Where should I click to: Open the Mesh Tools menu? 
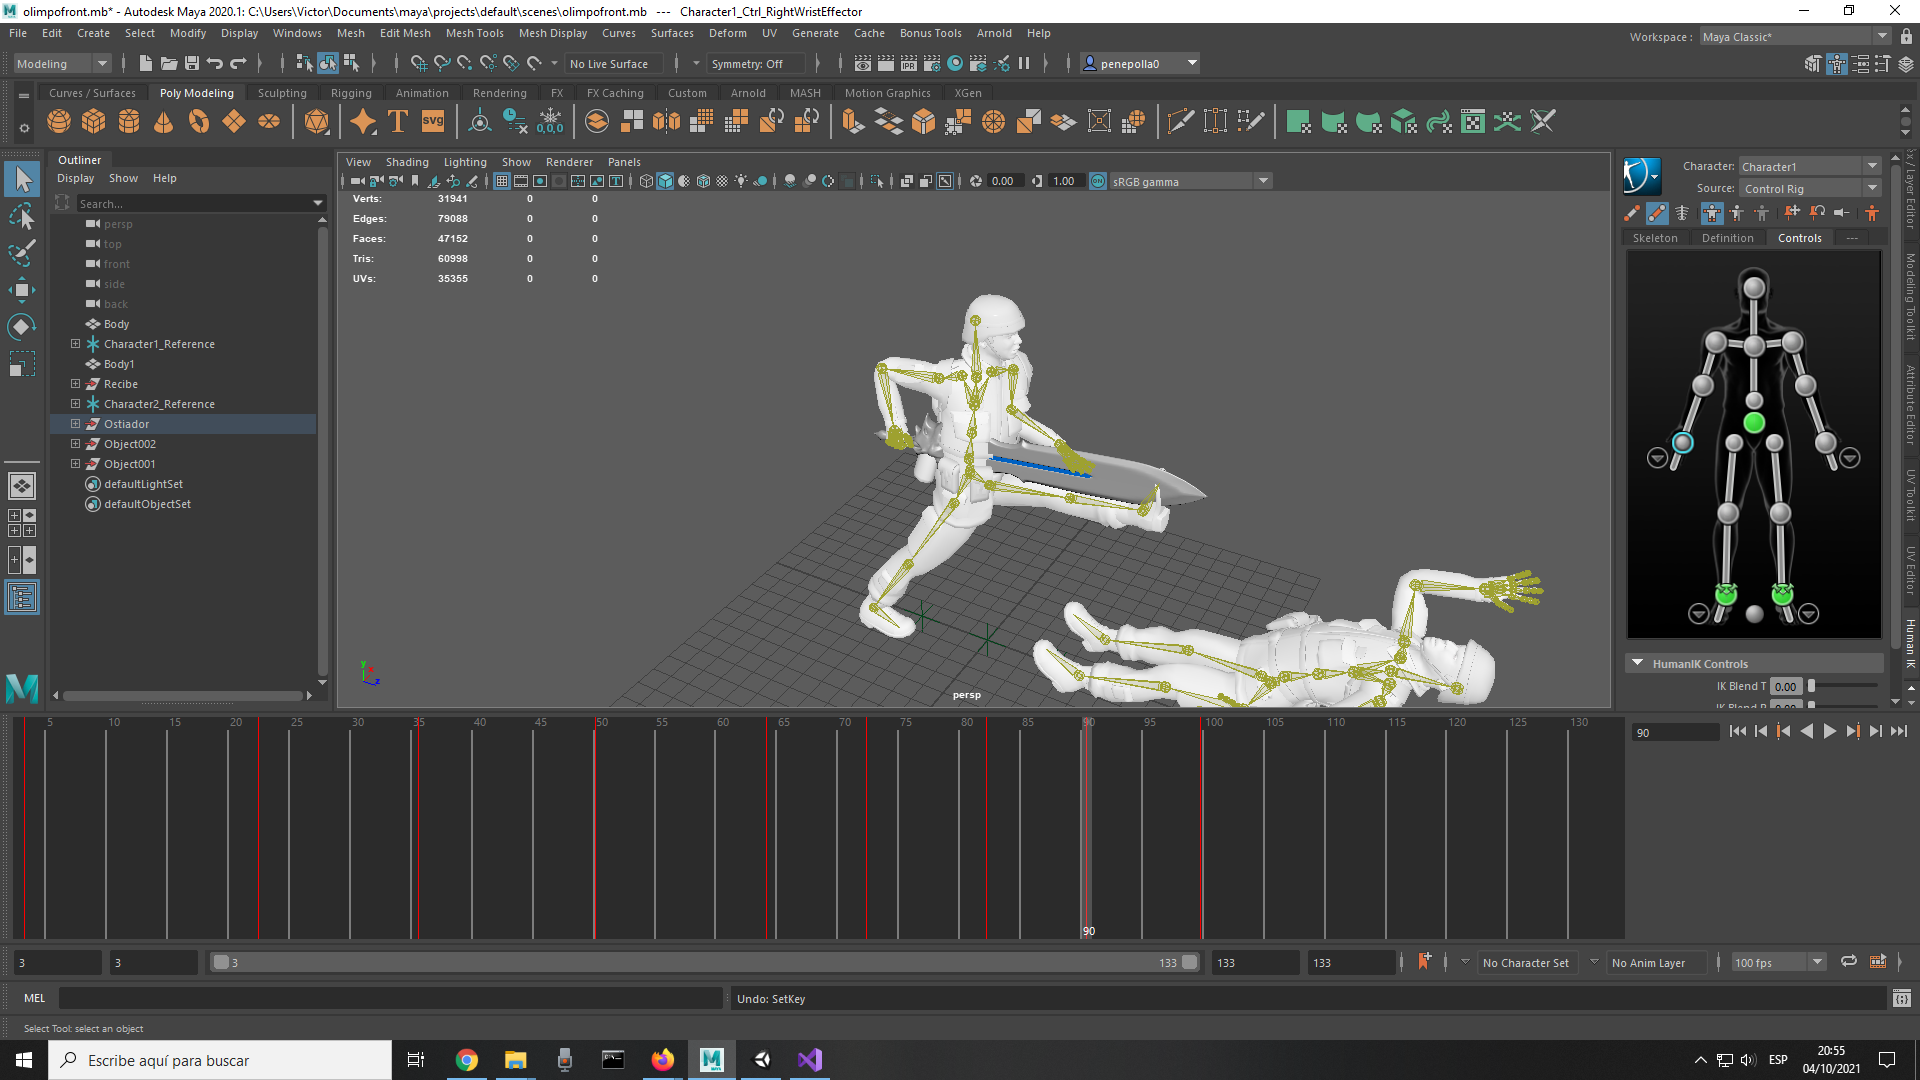coord(474,33)
